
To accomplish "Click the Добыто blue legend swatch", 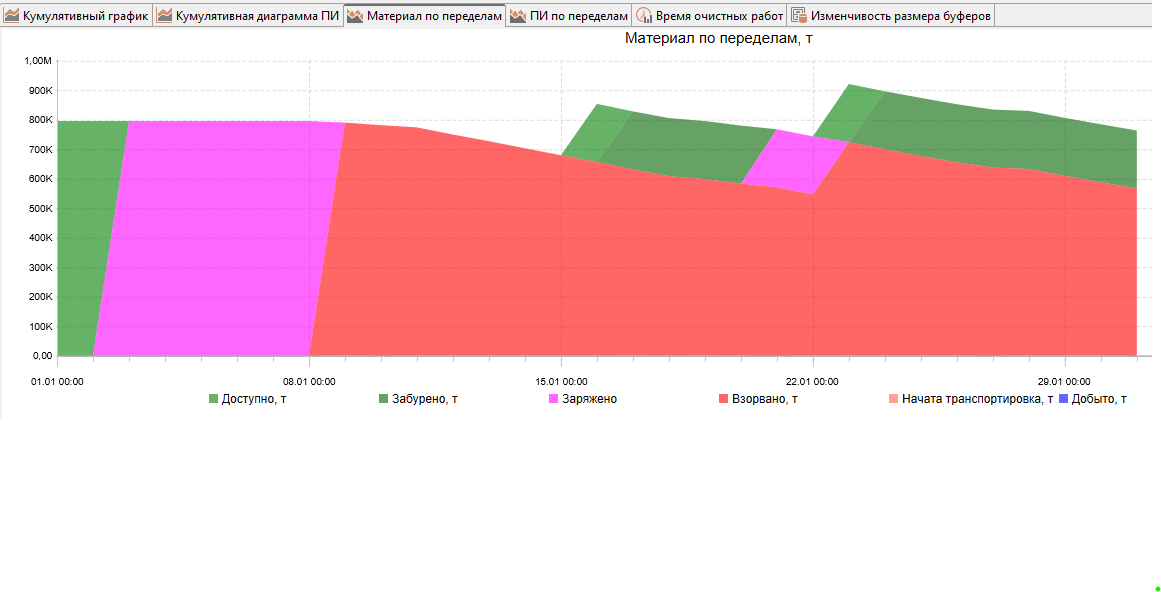I will coord(1063,399).
